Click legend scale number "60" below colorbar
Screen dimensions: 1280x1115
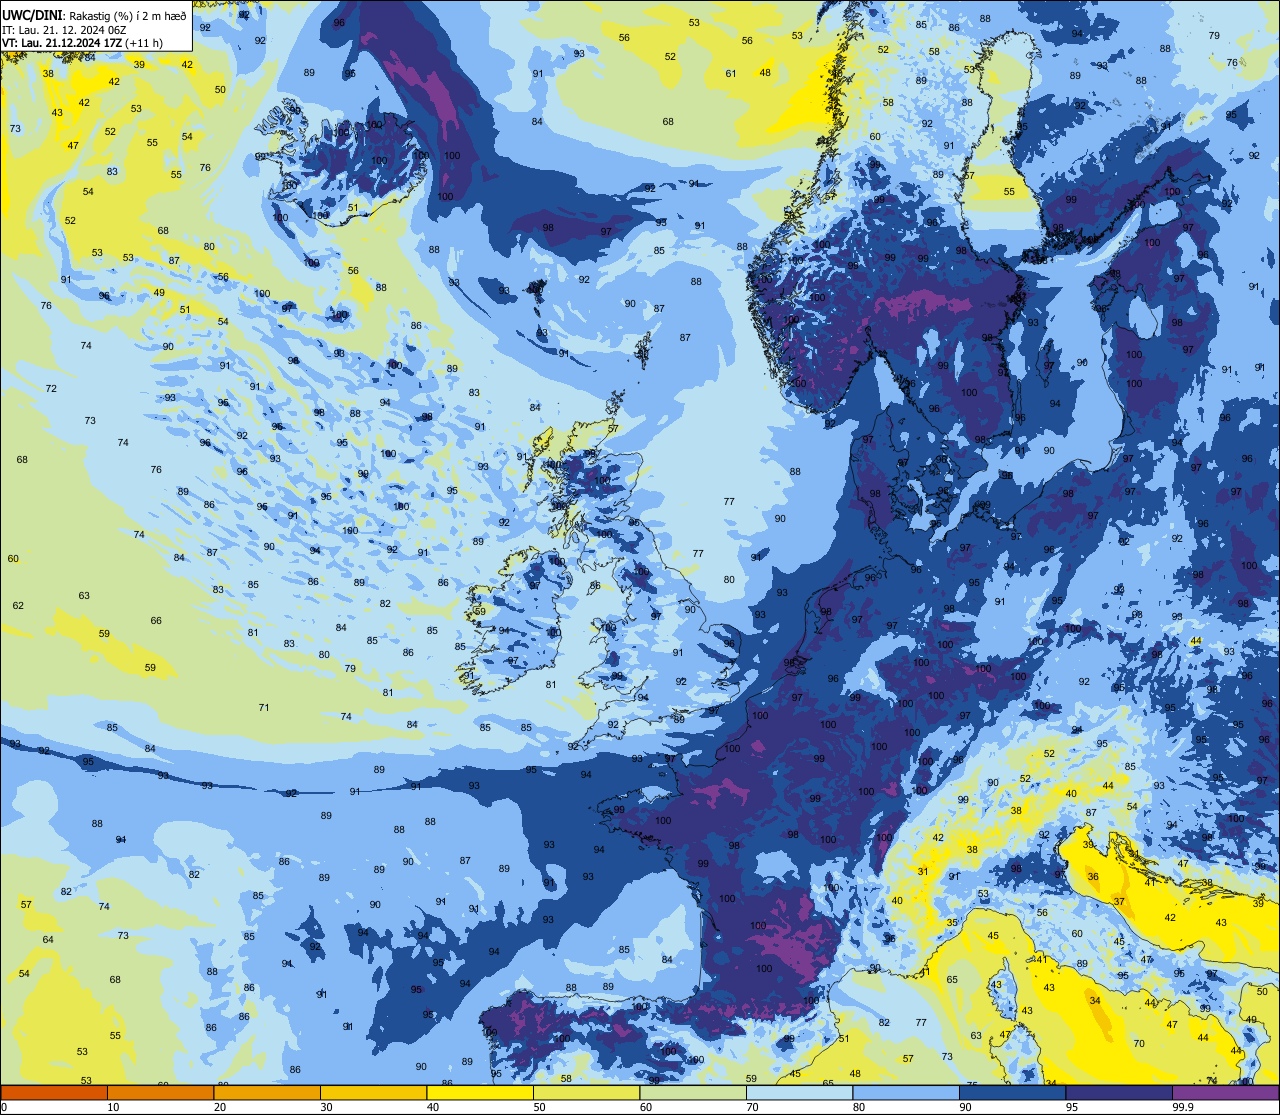[646, 1106]
